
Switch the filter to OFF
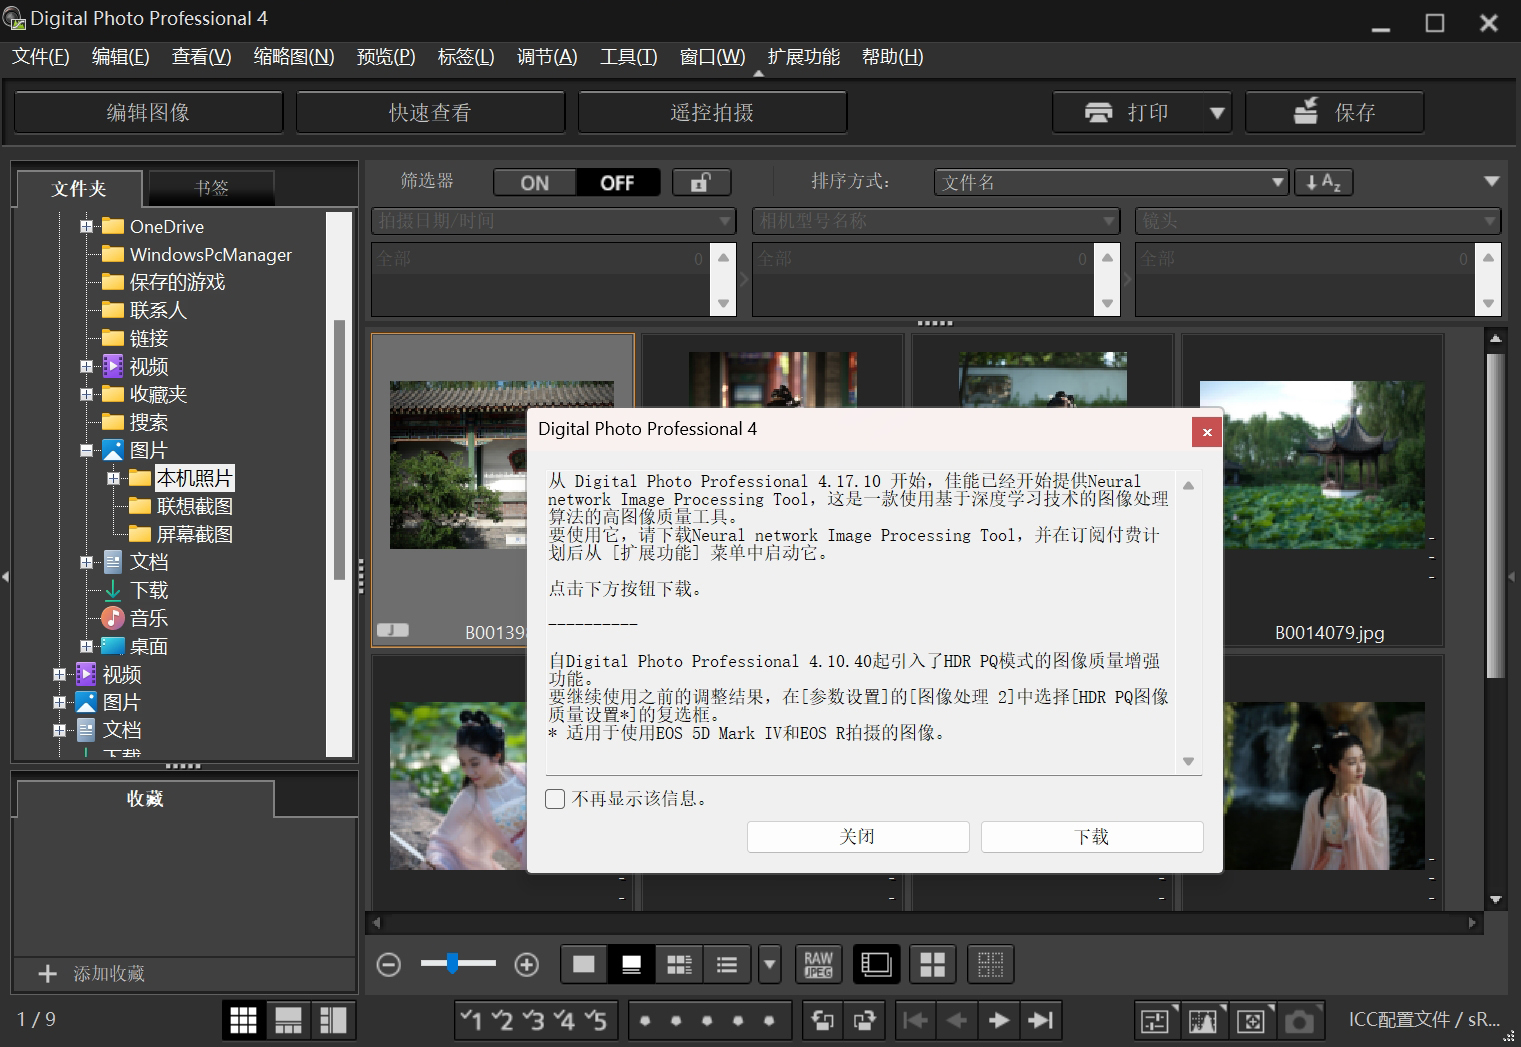pyautogui.click(x=617, y=182)
